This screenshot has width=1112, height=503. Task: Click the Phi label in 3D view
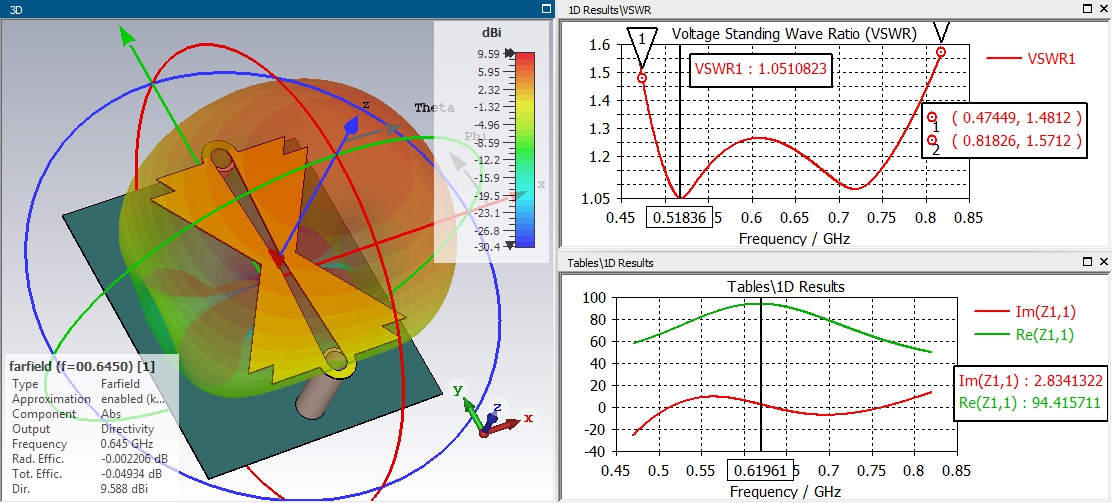(475, 136)
